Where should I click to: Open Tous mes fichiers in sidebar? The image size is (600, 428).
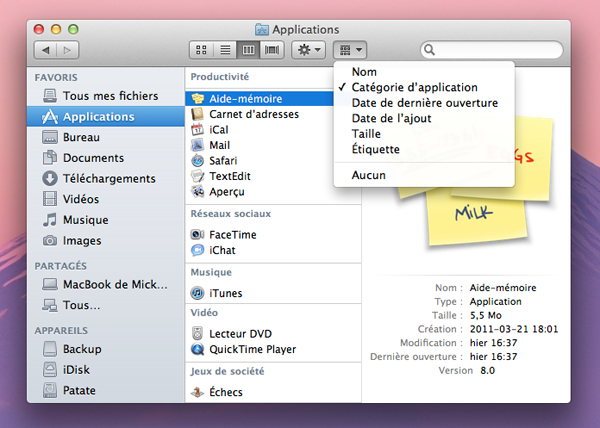106,96
